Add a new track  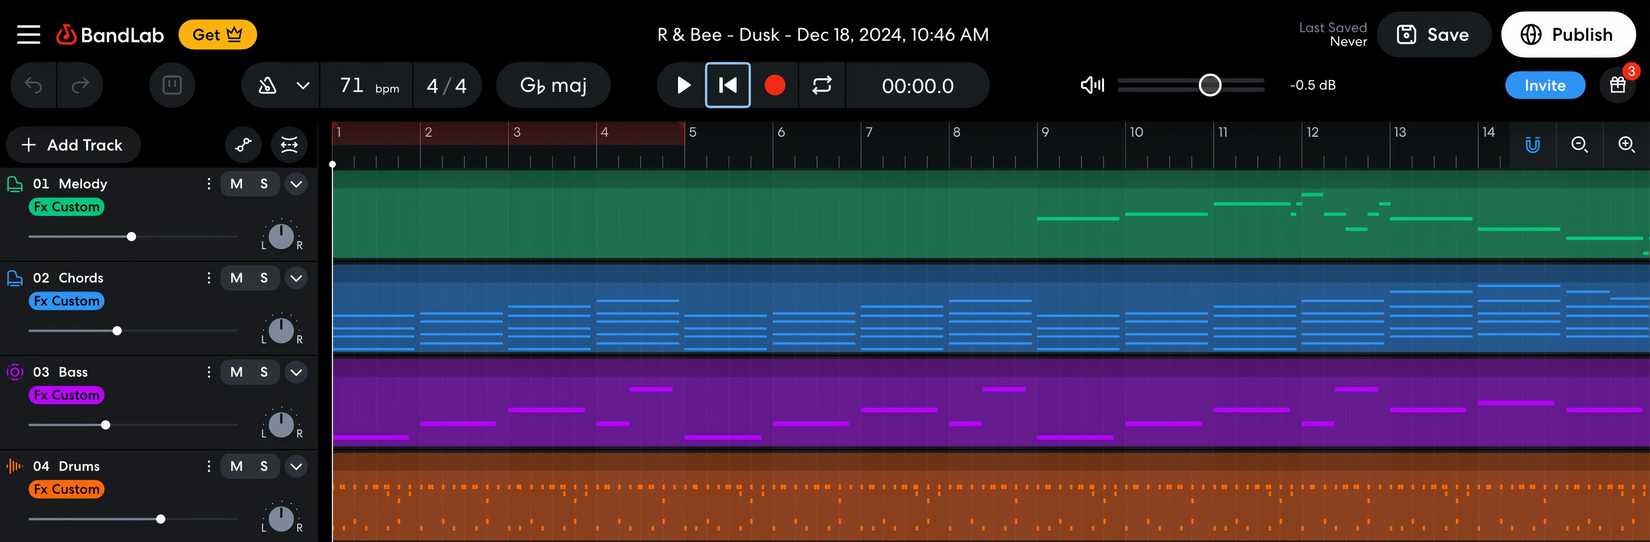(73, 145)
